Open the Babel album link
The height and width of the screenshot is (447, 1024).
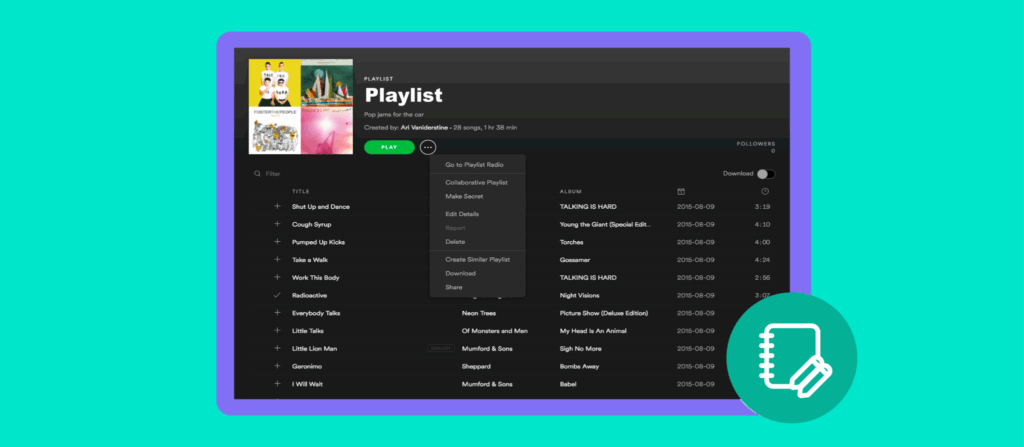tap(568, 384)
